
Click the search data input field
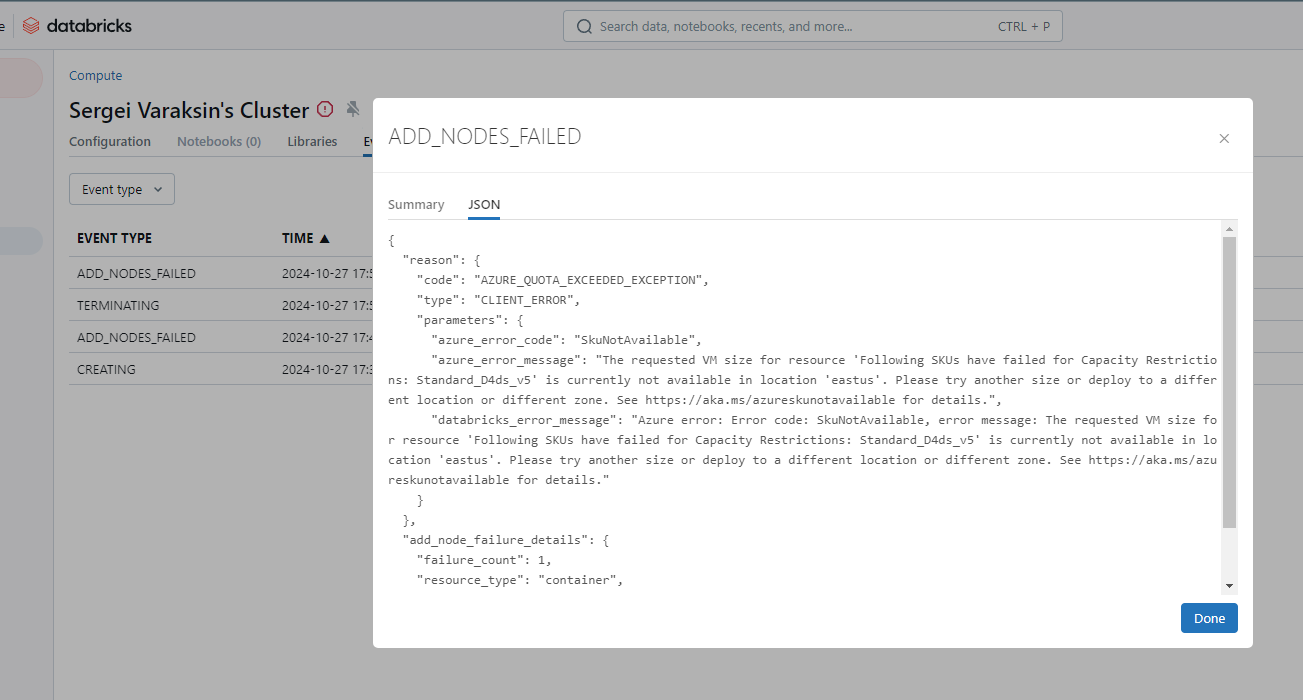point(812,27)
